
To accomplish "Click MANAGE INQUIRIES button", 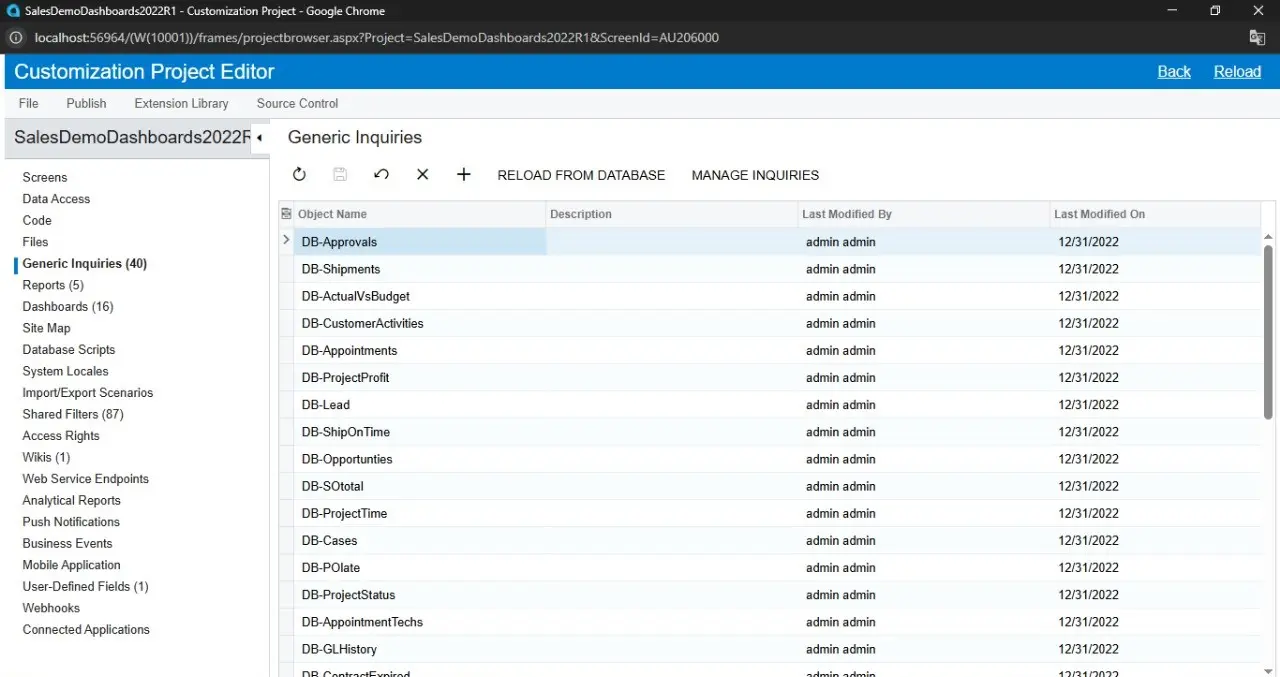I will [755, 175].
